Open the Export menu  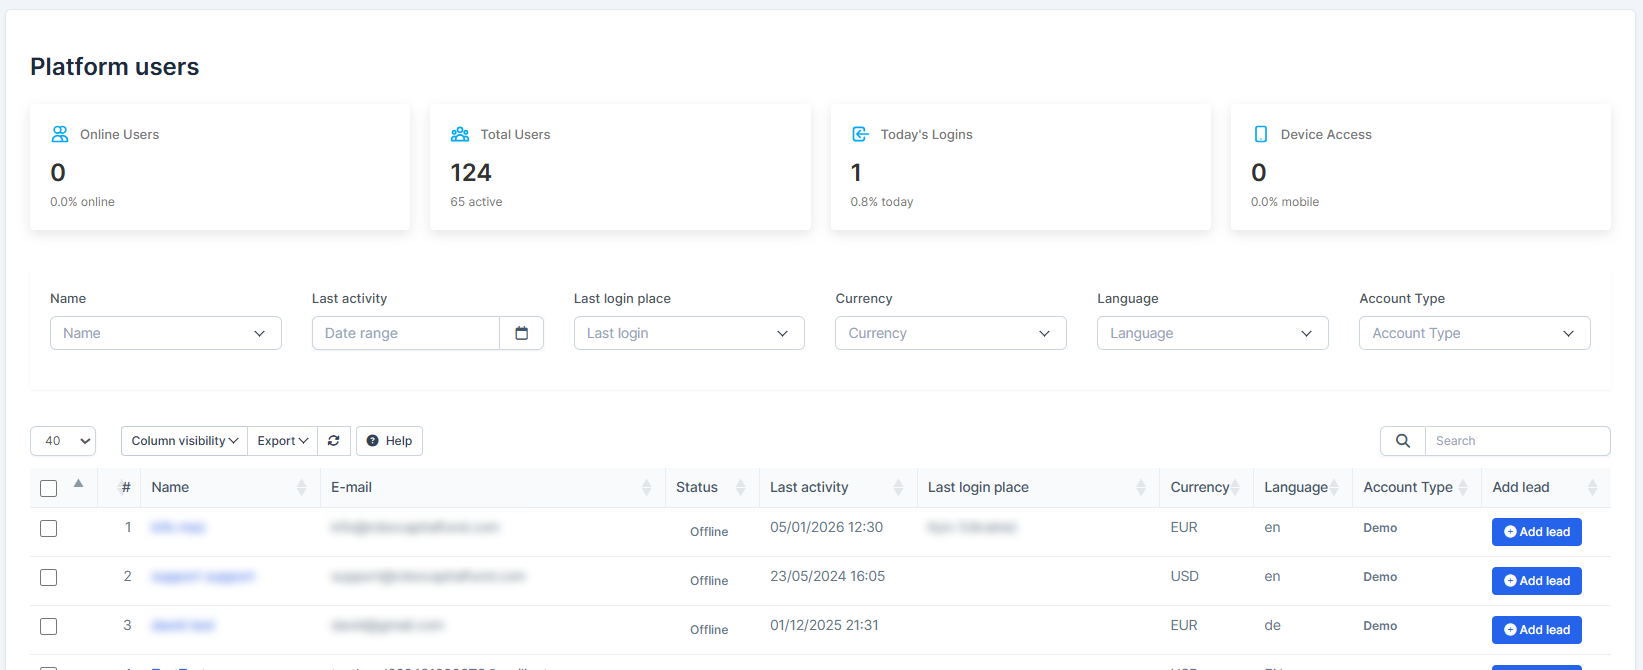[x=282, y=441]
